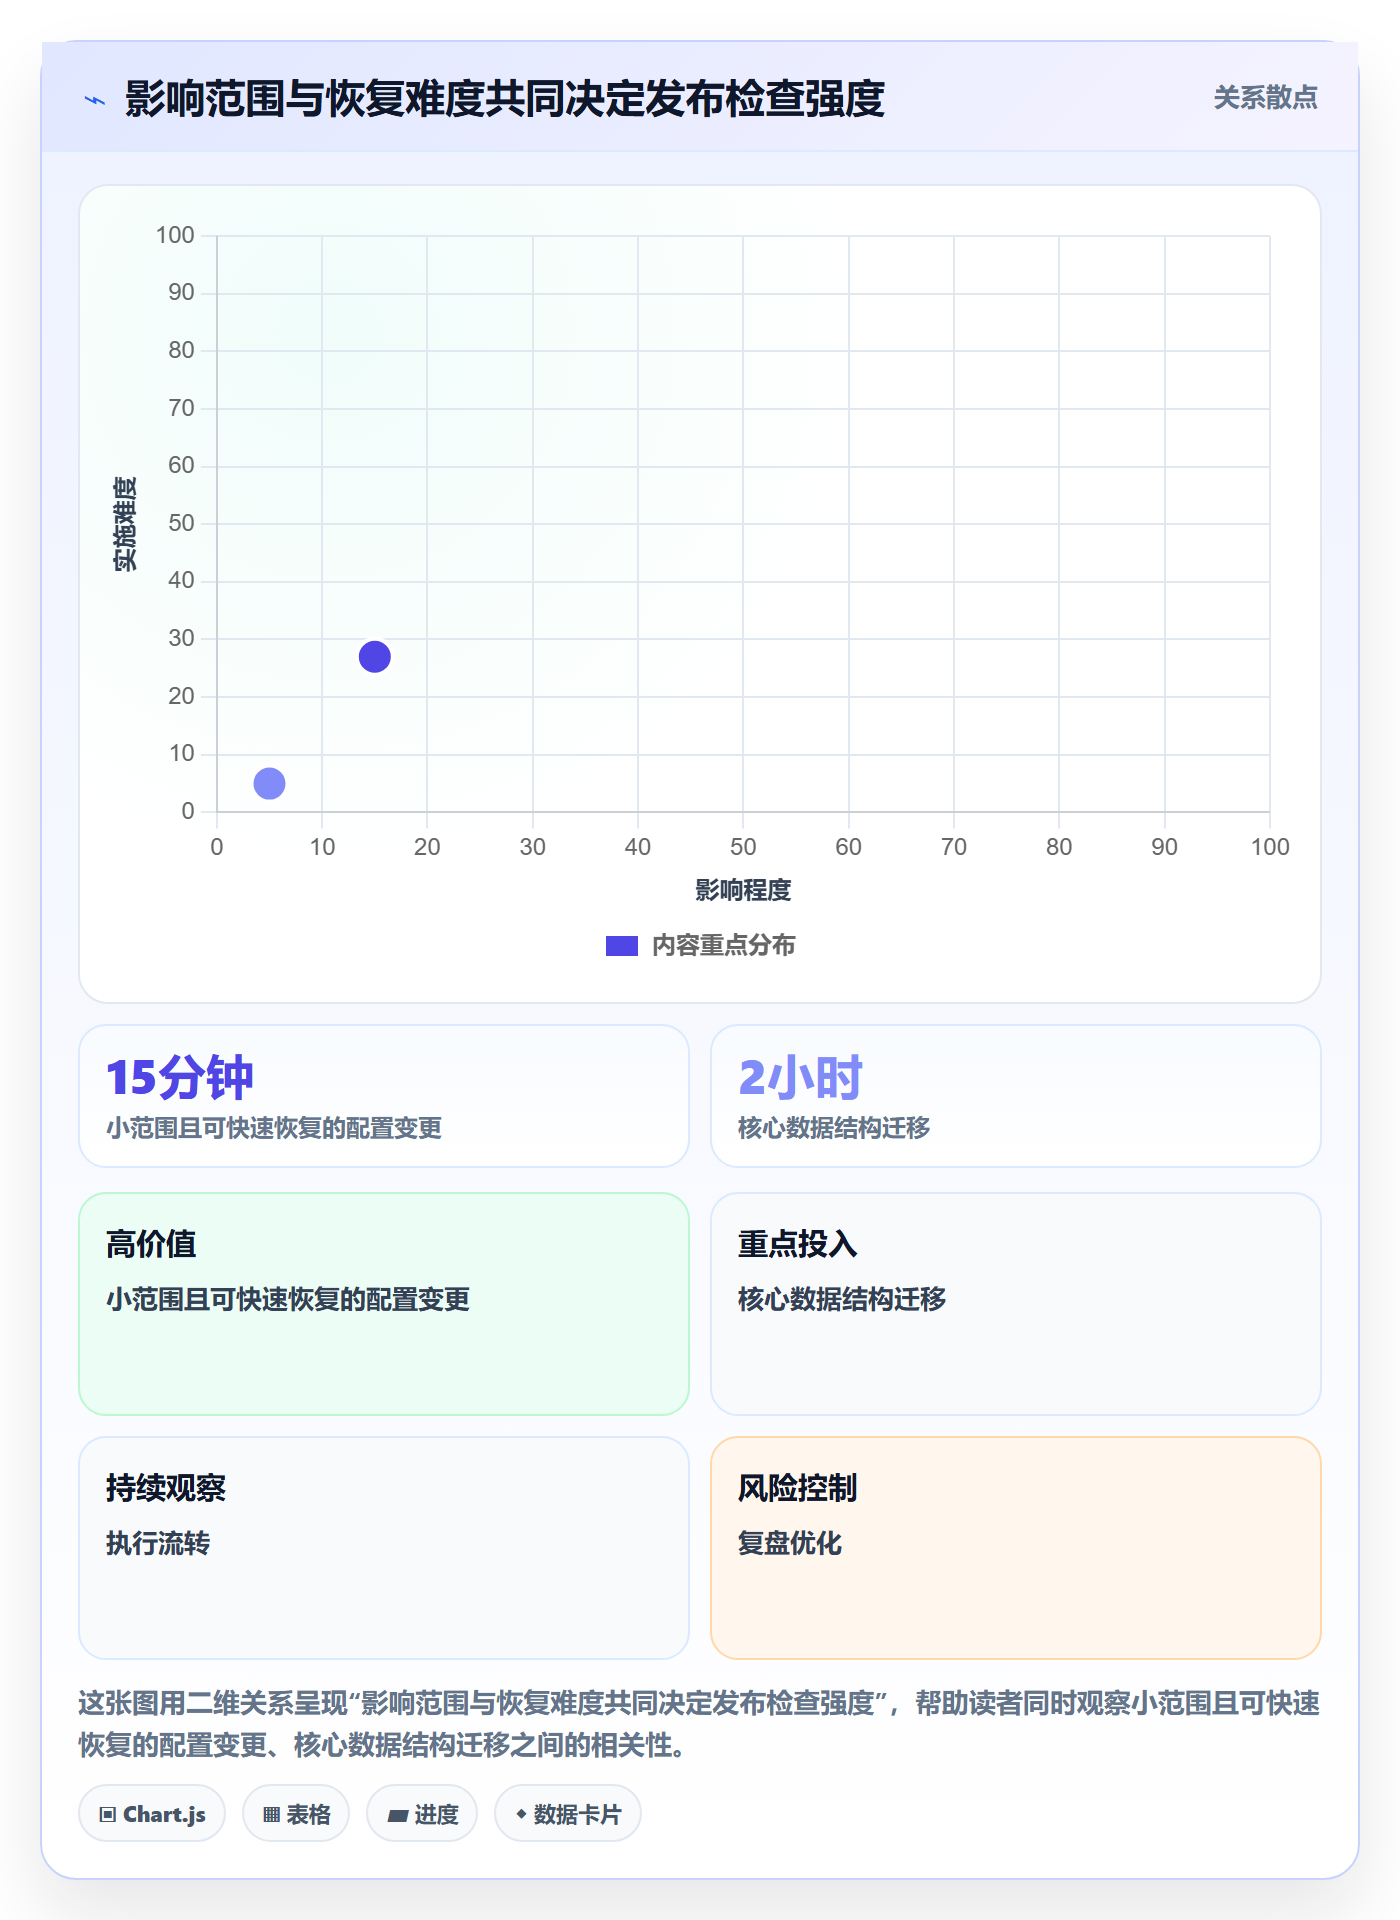Viewport: 1400px width, 1920px height.
Task: Click the 数据卡片 tag
Action: pos(568,1813)
